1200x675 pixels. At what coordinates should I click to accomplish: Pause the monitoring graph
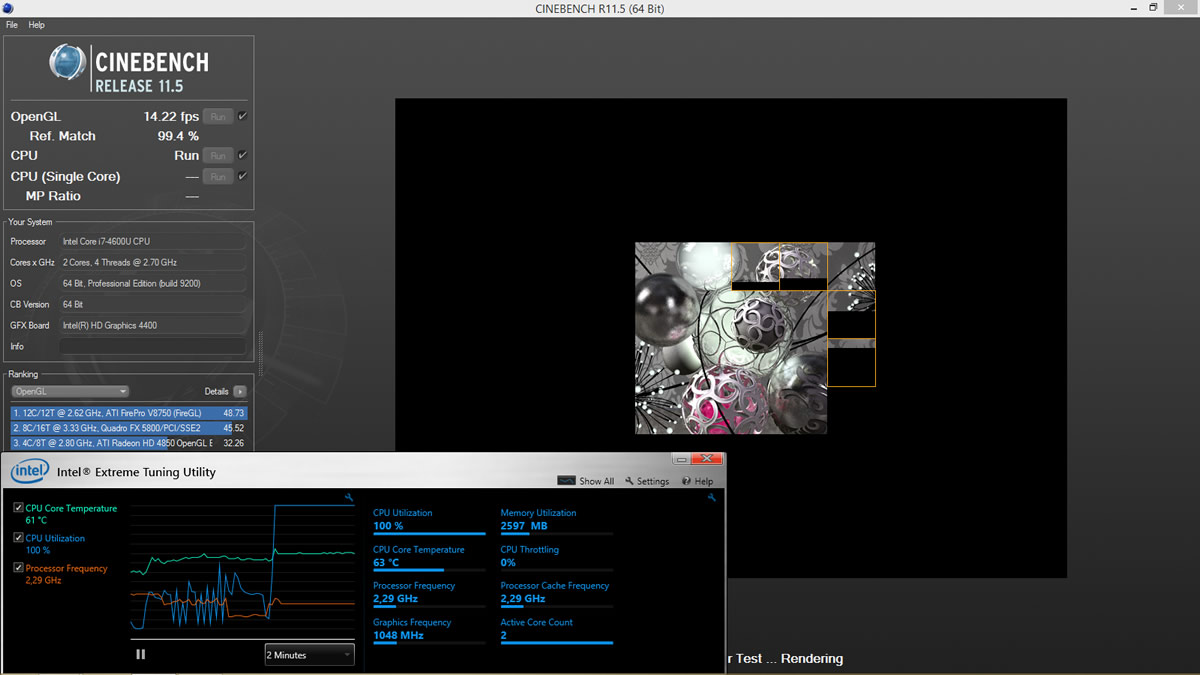(140, 654)
